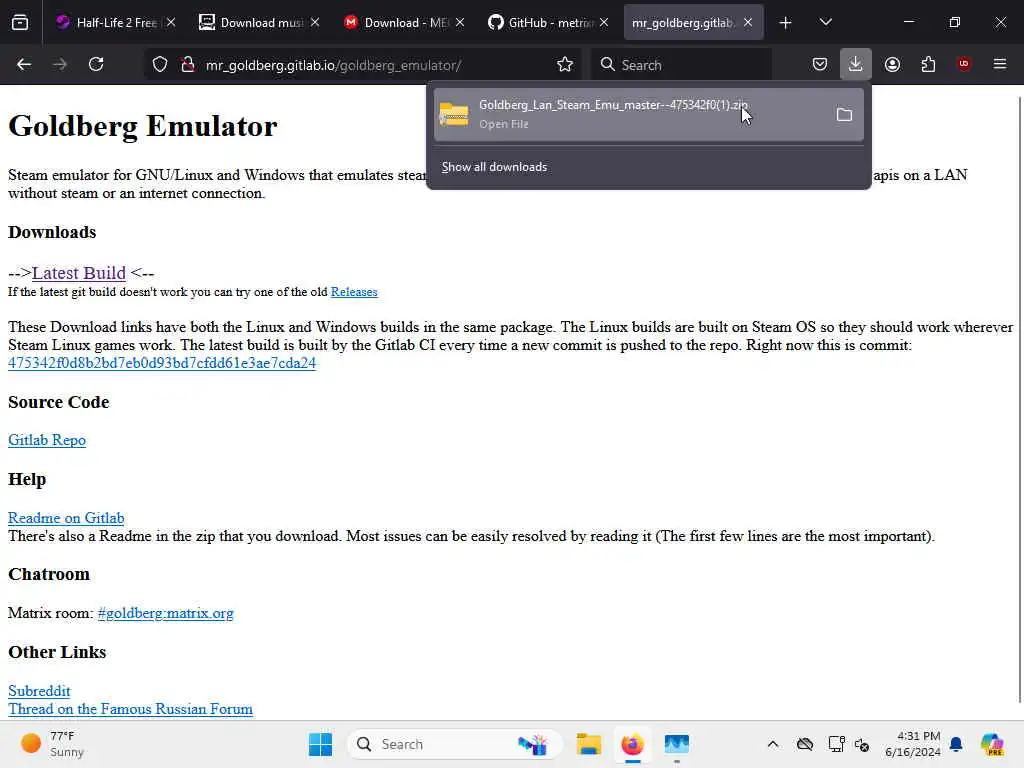This screenshot has height=768, width=1024.
Task: Expand the list all tabs chevron
Action: (x=826, y=23)
